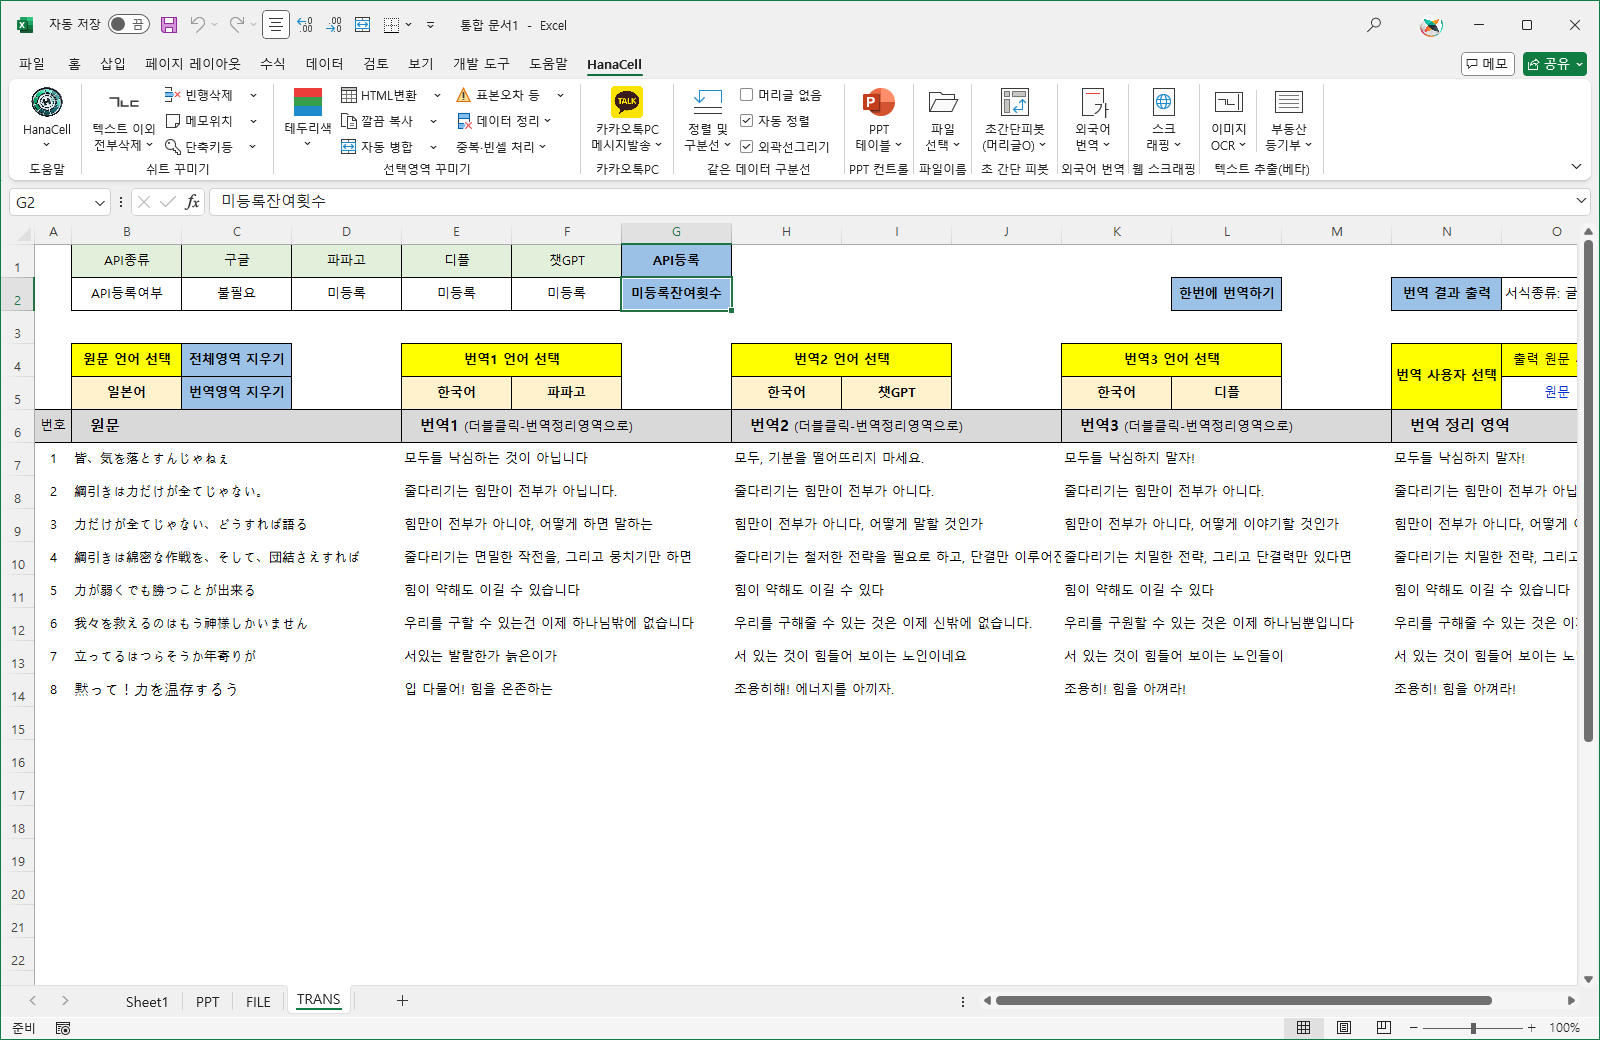Open the 삽입 ribbon tab

pyautogui.click(x=113, y=64)
